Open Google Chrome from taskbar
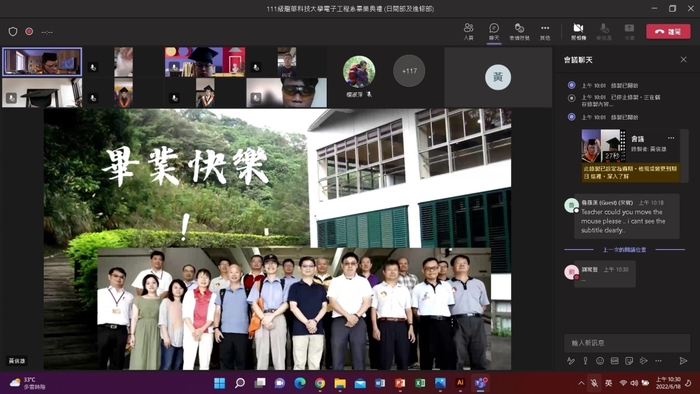Image resolution: width=700 pixels, height=394 pixels. click(x=320, y=383)
